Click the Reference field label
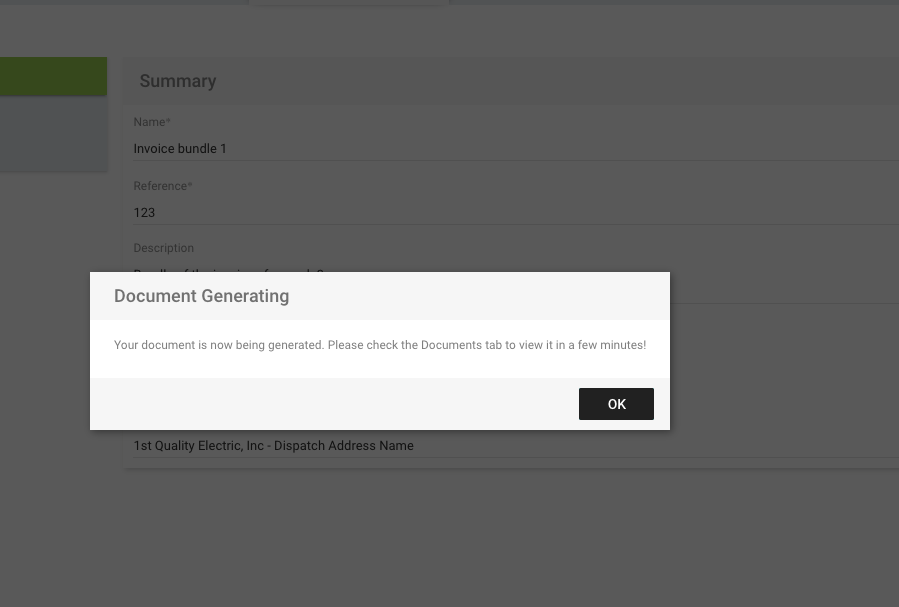The height and width of the screenshot is (607, 899). [162, 186]
